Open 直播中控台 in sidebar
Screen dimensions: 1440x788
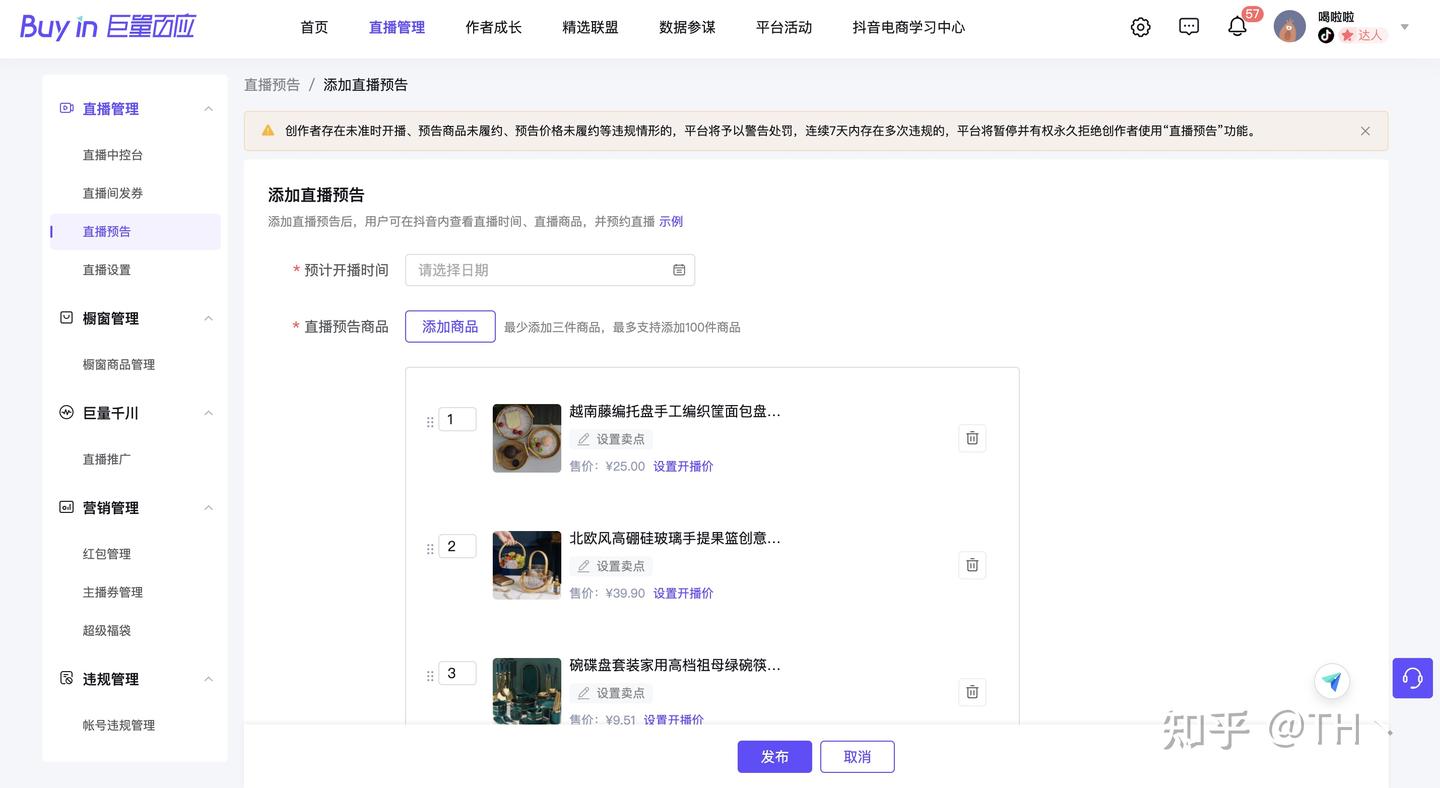[113, 155]
